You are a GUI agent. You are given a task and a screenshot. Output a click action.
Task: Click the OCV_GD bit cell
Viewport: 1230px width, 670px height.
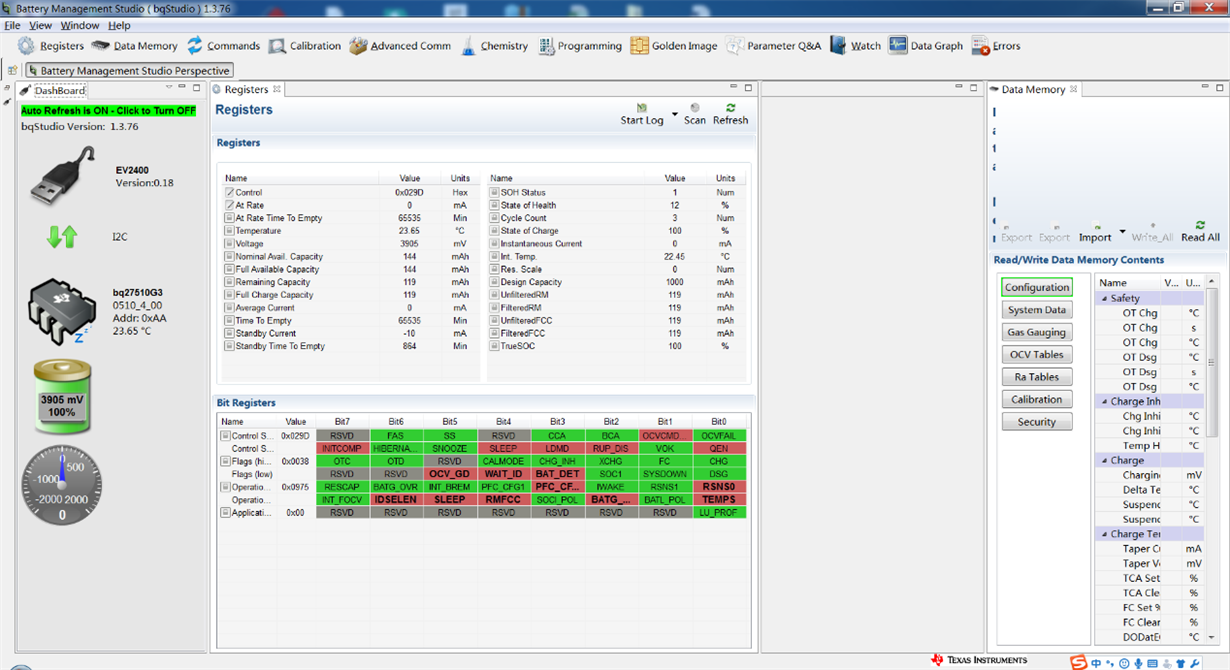point(450,474)
